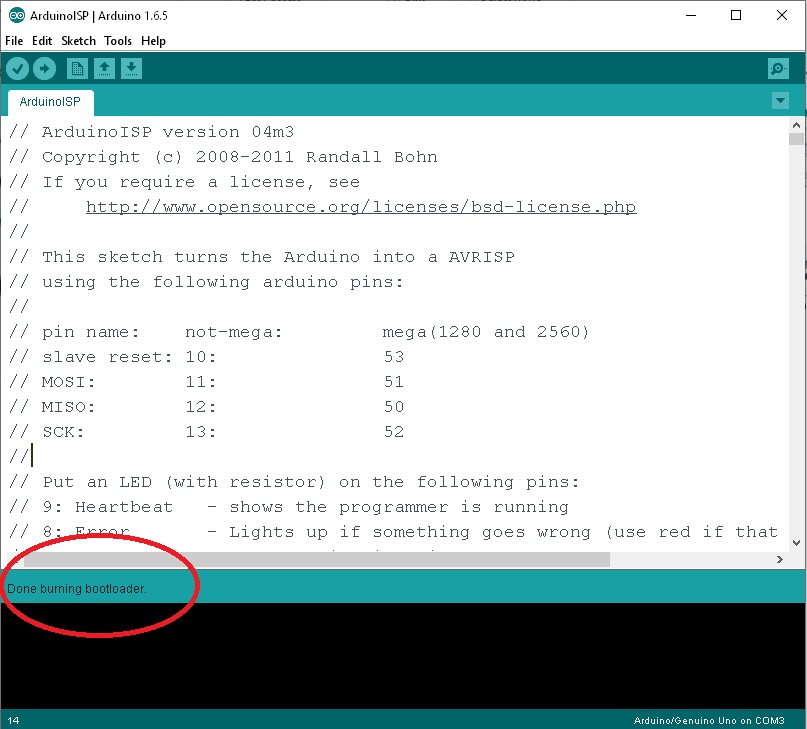The width and height of the screenshot is (807, 729).
Task: Open the File menu
Action: 14,41
